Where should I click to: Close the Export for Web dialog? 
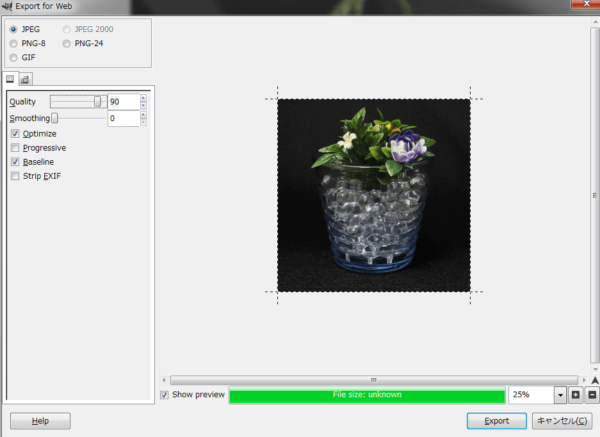click(585, 4)
